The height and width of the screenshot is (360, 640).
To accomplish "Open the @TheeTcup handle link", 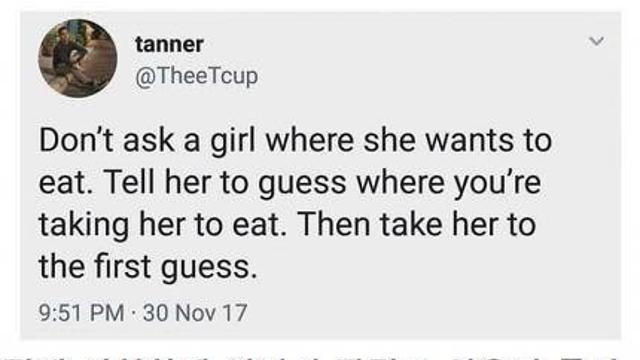I will pos(196,76).
